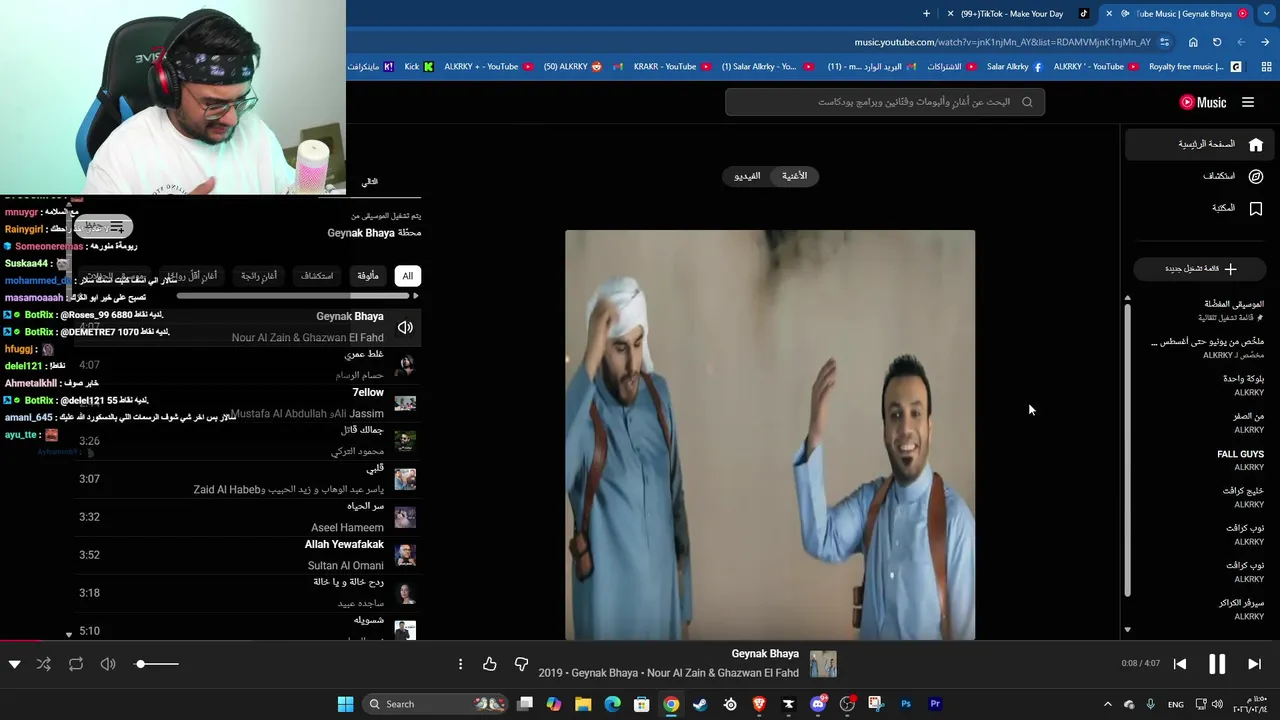The image size is (1280, 720).
Task: Open the التالي (Up next) tab
Action: point(369,182)
